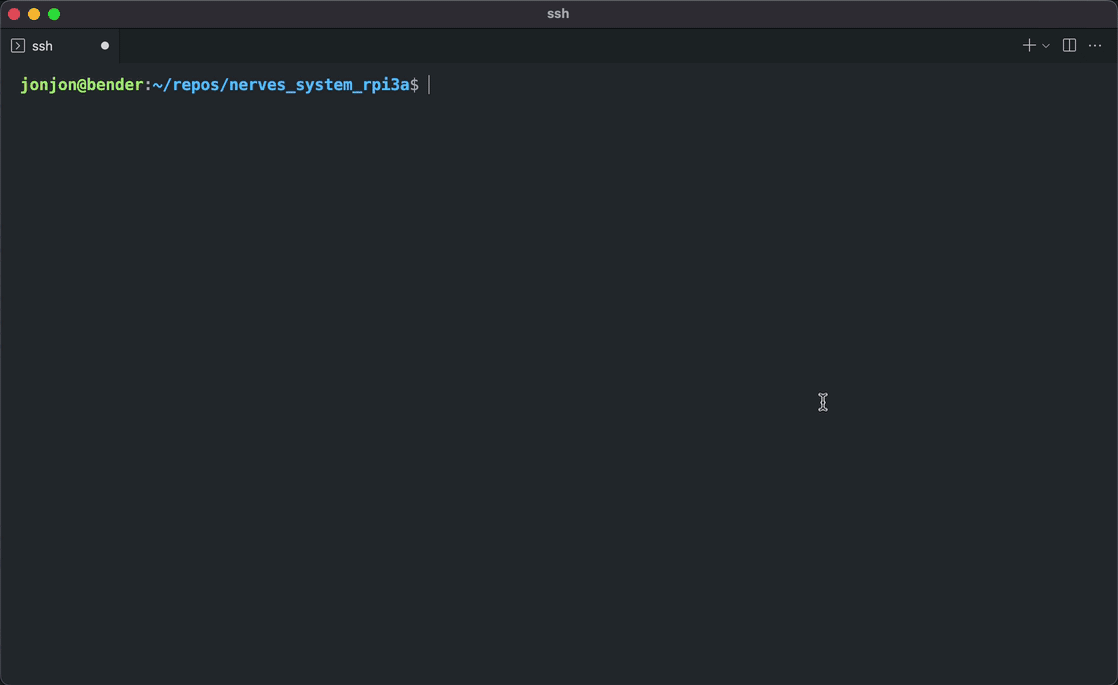Click nerves_system_rpi3a in the prompt path
The image size is (1118, 685).
[319, 85]
